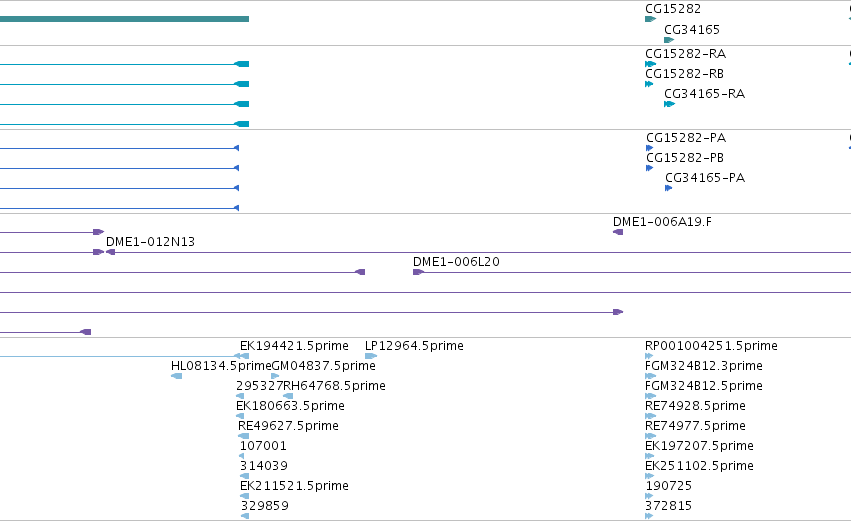Select the RP001004251.5prime EST arrow
The height and width of the screenshot is (521, 851).
pyautogui.click(x=649, y=356)
